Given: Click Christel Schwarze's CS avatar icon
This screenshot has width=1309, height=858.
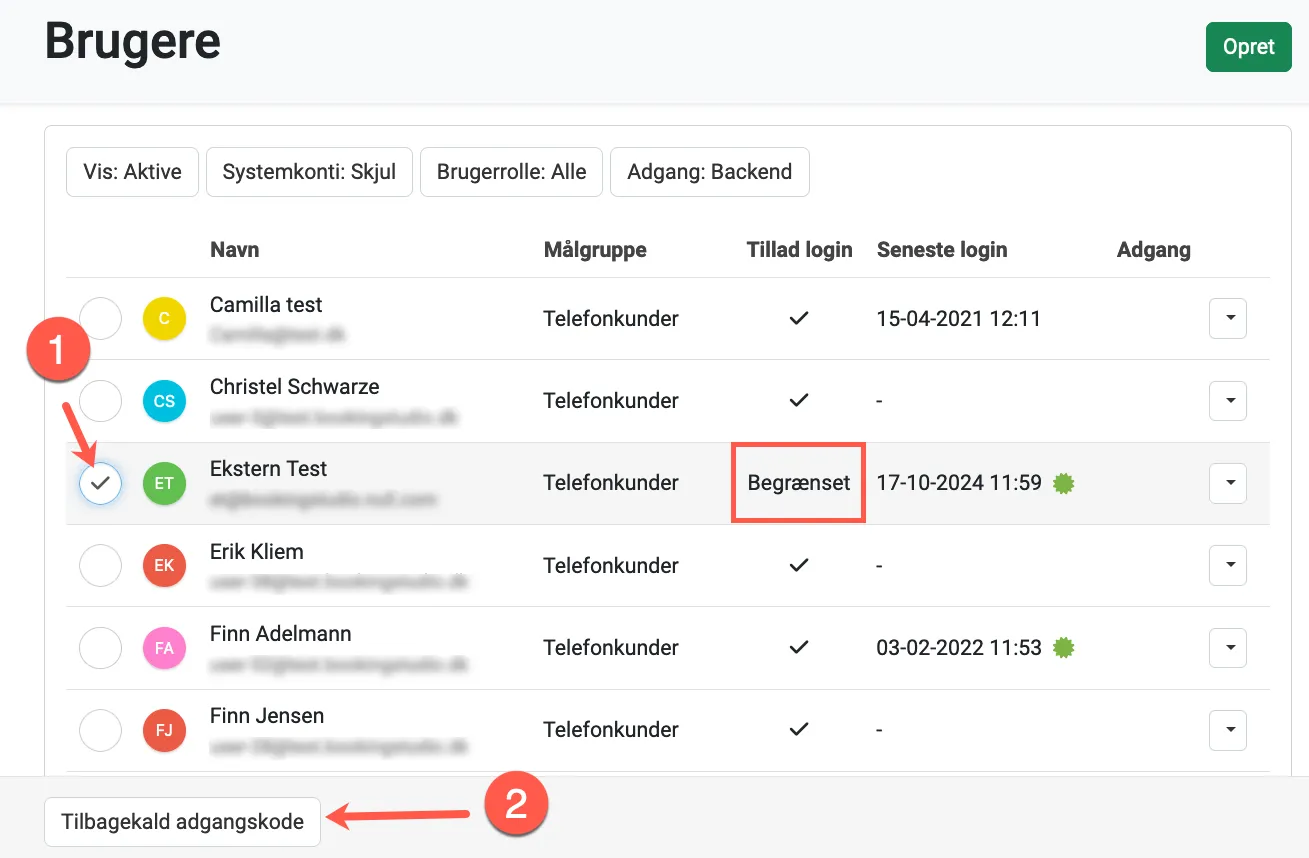Looking at the screenshot, I should click(164, 400).
